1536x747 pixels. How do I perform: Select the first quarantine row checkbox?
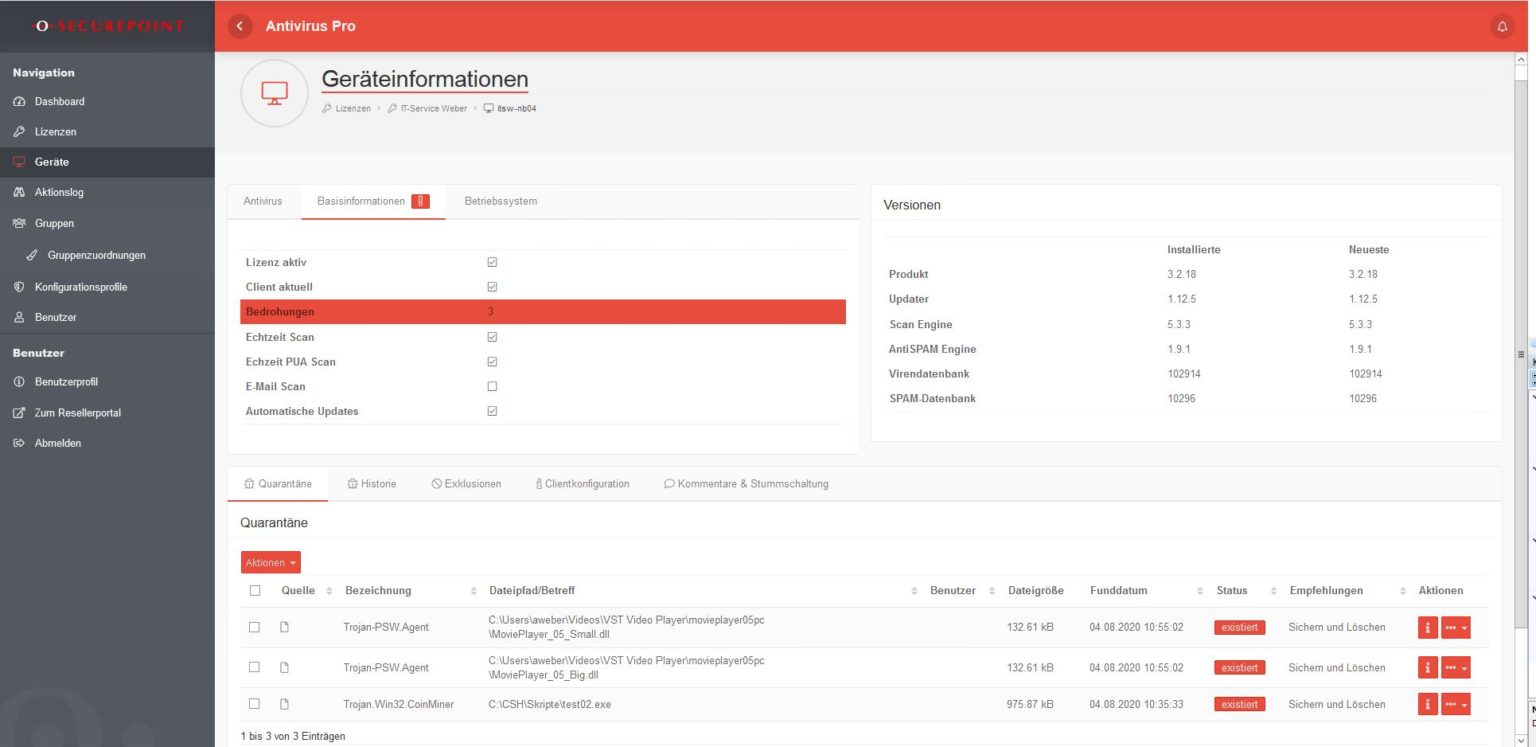254,627
